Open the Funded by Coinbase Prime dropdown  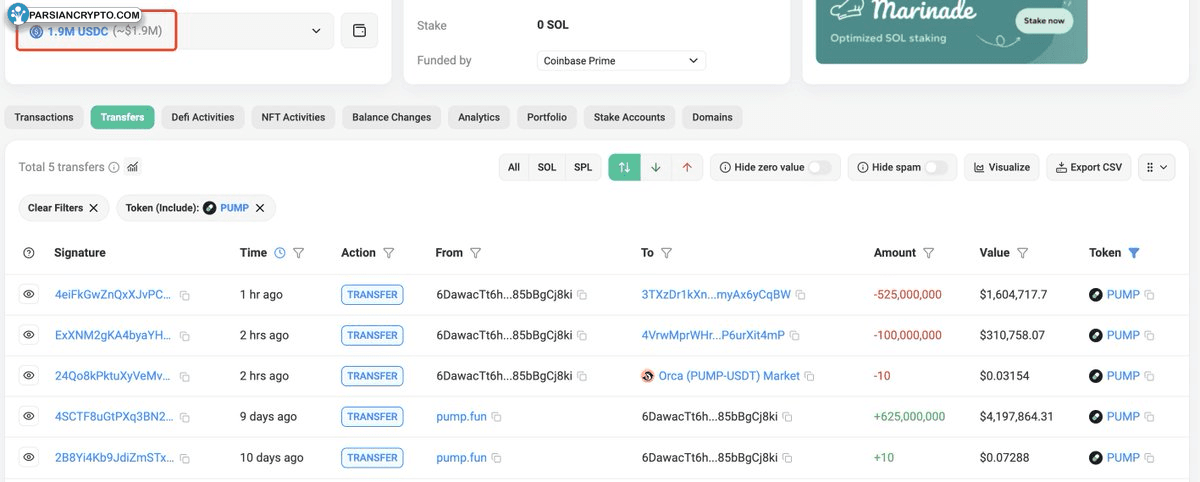pos(621,61)
